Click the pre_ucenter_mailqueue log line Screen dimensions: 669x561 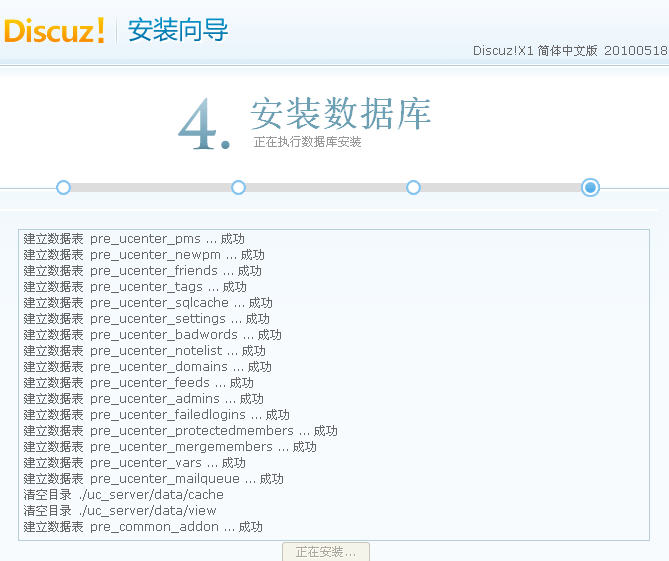pos(153,479)
